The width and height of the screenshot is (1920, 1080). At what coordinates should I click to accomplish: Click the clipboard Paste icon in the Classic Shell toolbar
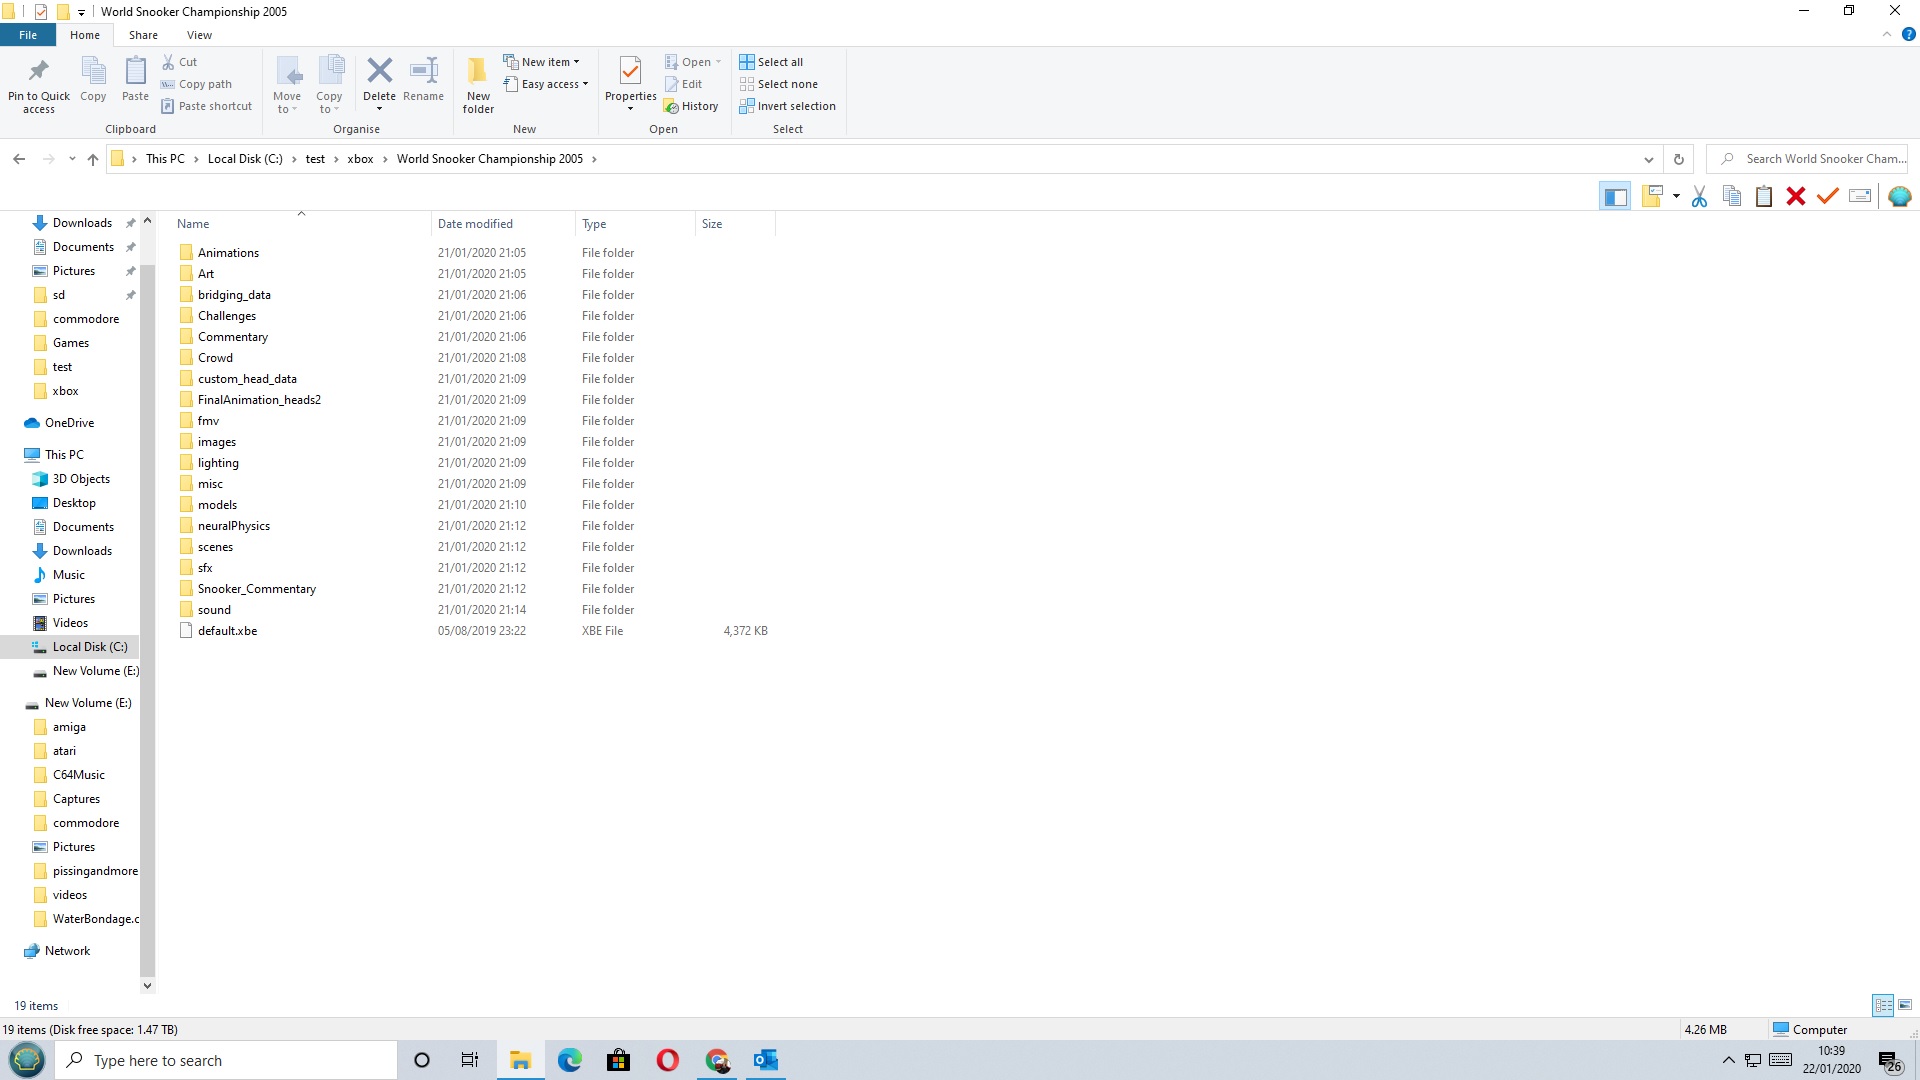coord(1764,197)
